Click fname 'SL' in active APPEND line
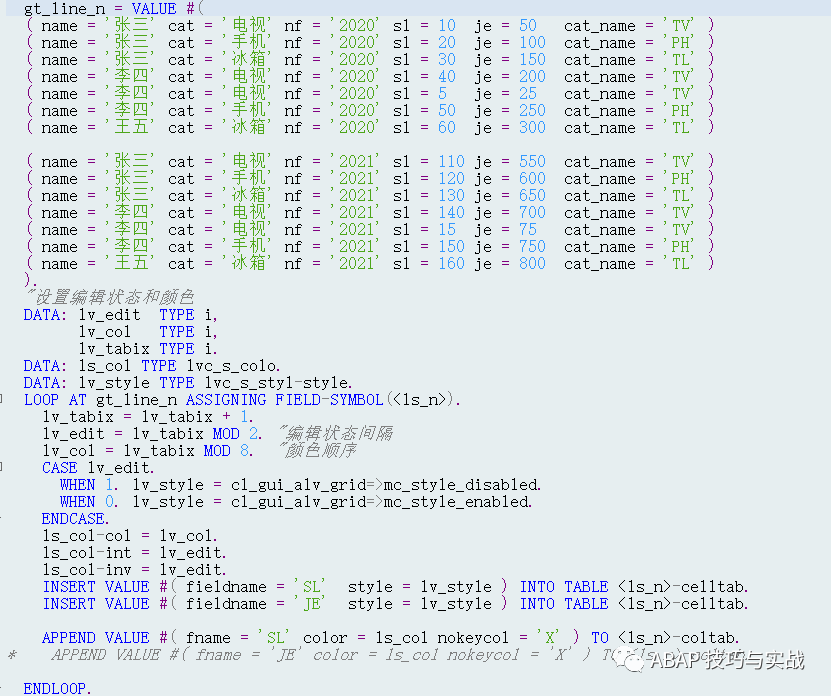831x696 pixels. tap(273, 638)
